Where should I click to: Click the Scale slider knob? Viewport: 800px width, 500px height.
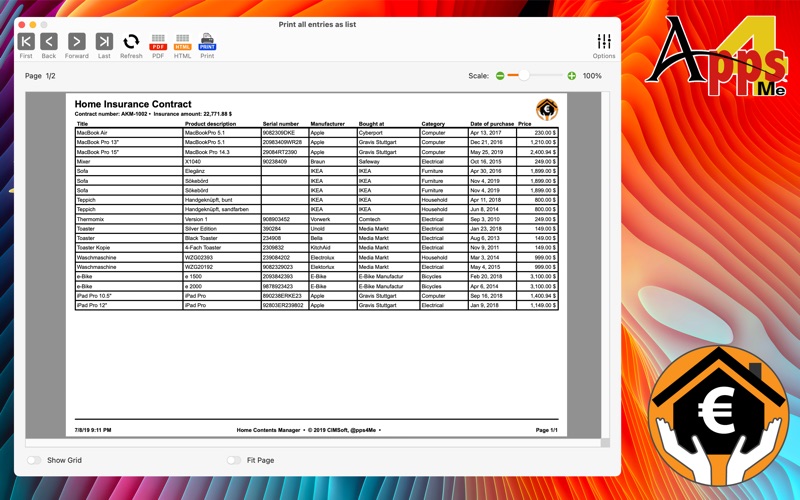point(524,76)
